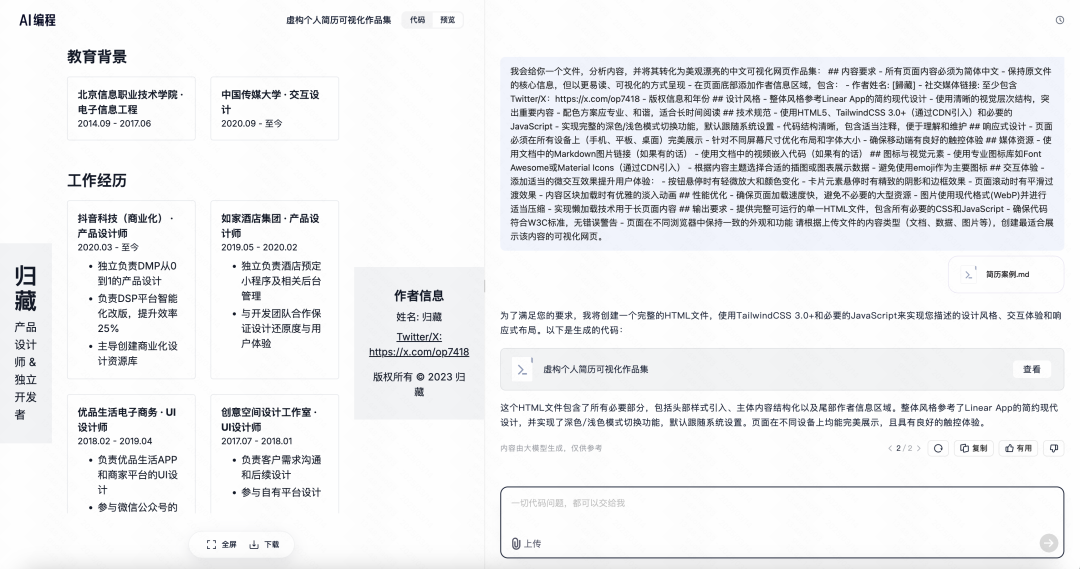
Task: Click the 归藏 sidebar name
Action: click(x=25, y=288)
